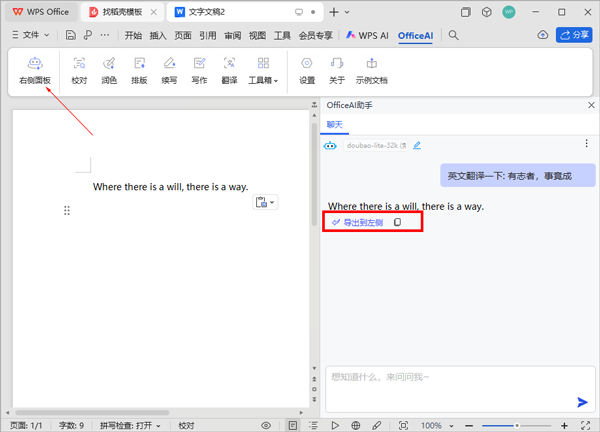600x432 pixels.
Task: Switch to page layout view in the status bar
Action: click(x=293, y=425)
